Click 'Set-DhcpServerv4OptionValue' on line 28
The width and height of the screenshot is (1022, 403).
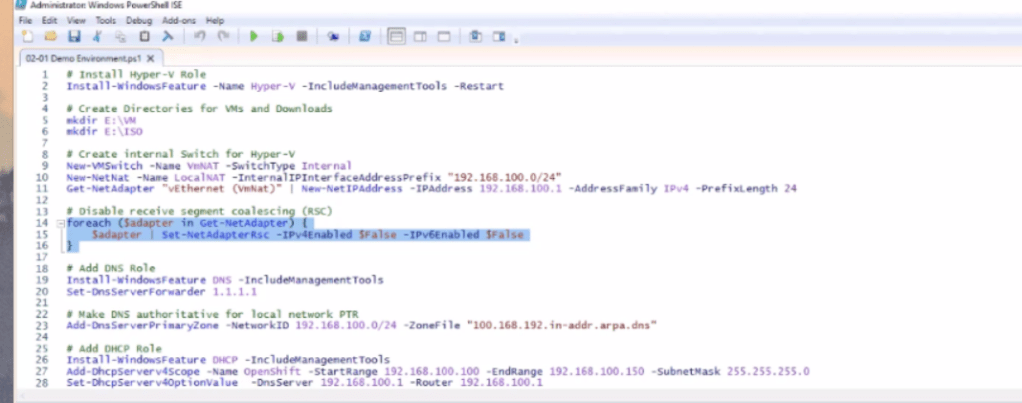(x=152, y=383)
